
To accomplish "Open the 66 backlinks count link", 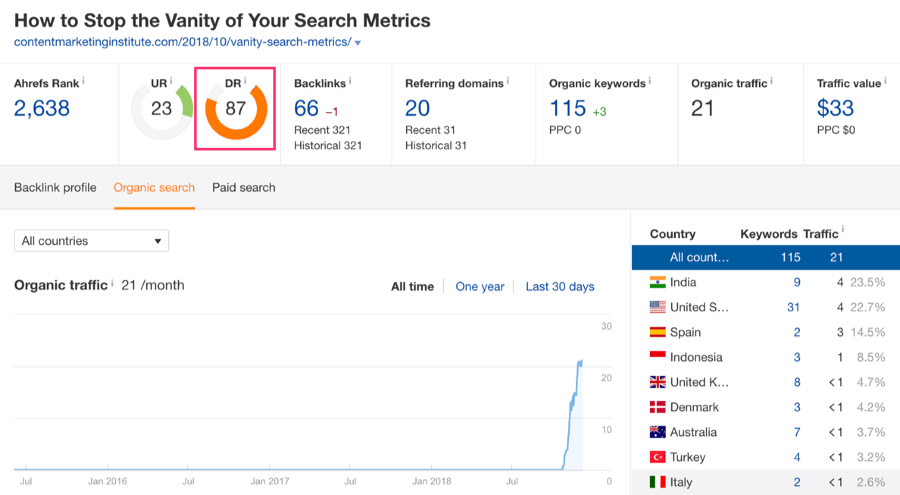I will pyautogui.click(x=306, y=108).
